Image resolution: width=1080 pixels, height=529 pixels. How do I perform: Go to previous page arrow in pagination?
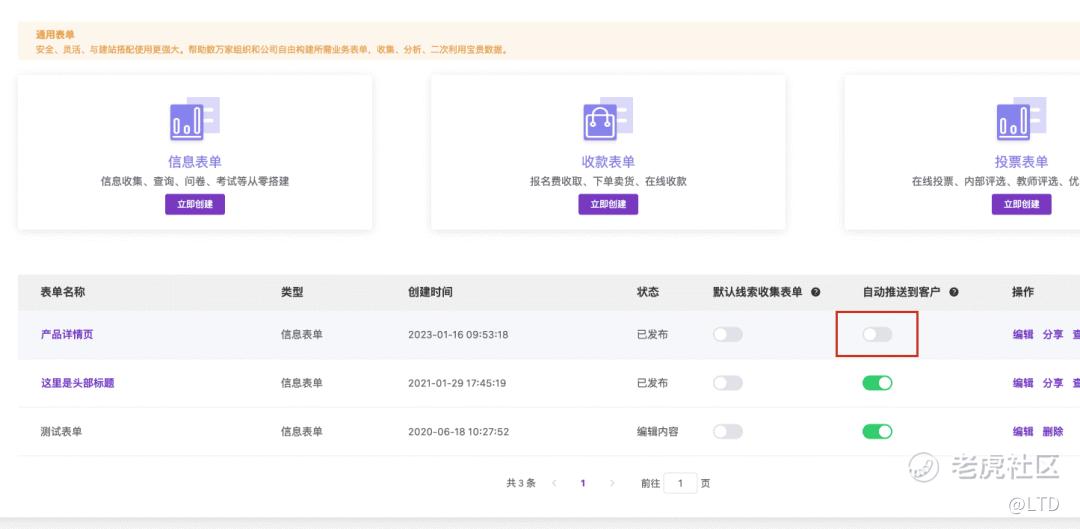tap(554, 484)
